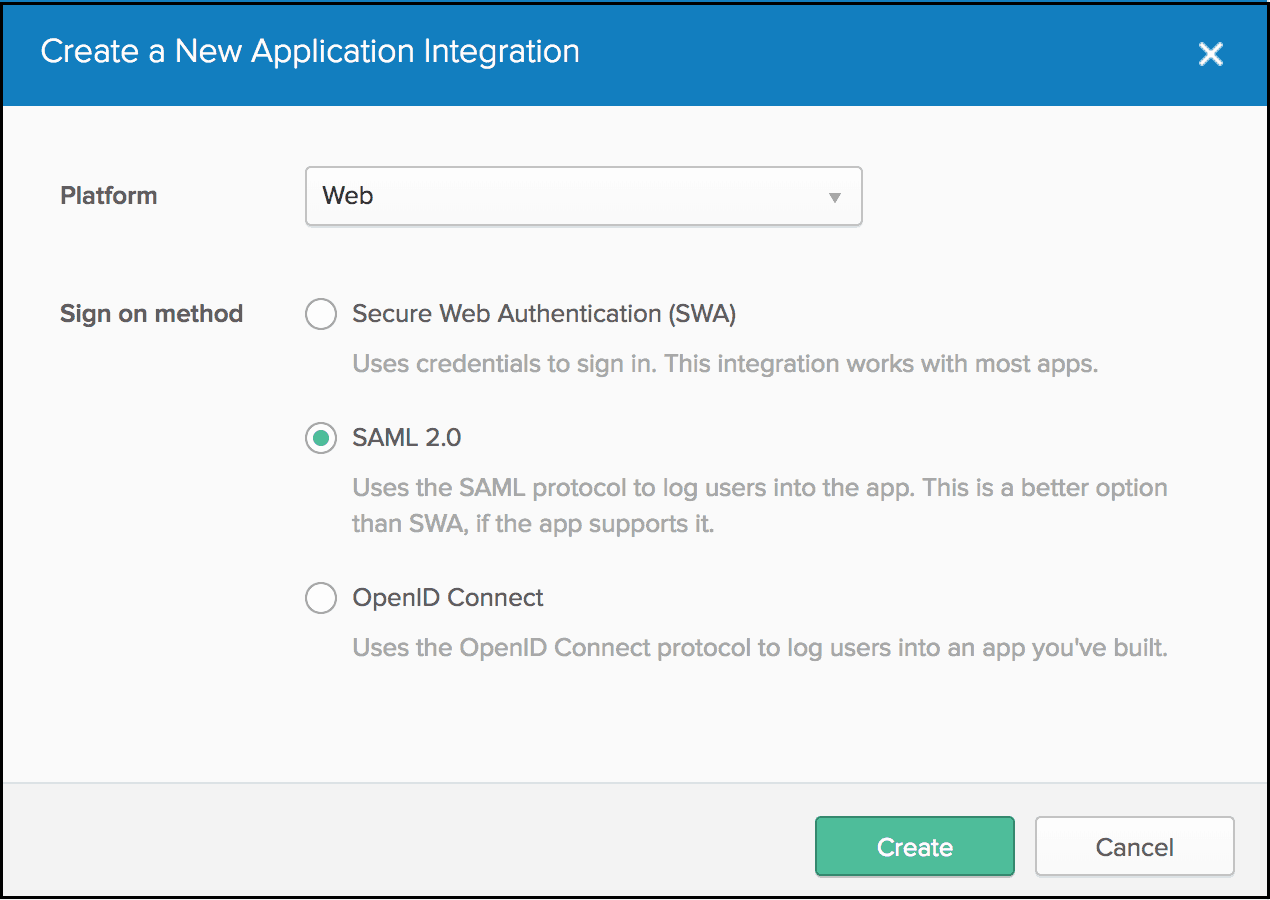Click the OpenID Connect label text
This screenshot has width=1270, height=900.
447,598
